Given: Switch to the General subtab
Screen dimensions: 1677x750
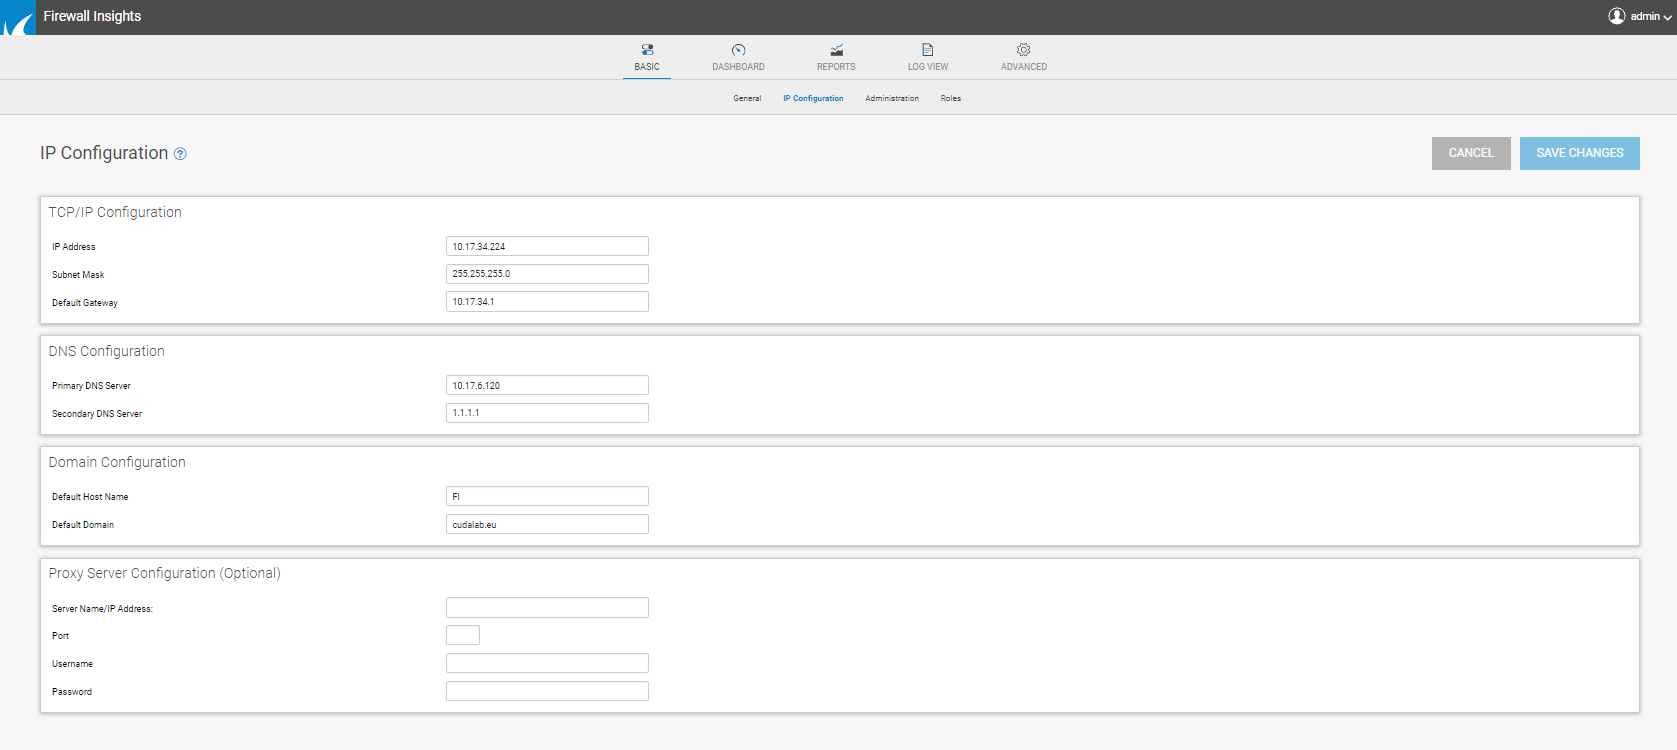Looking at the screenshot, I should click(x=747, y=98).
